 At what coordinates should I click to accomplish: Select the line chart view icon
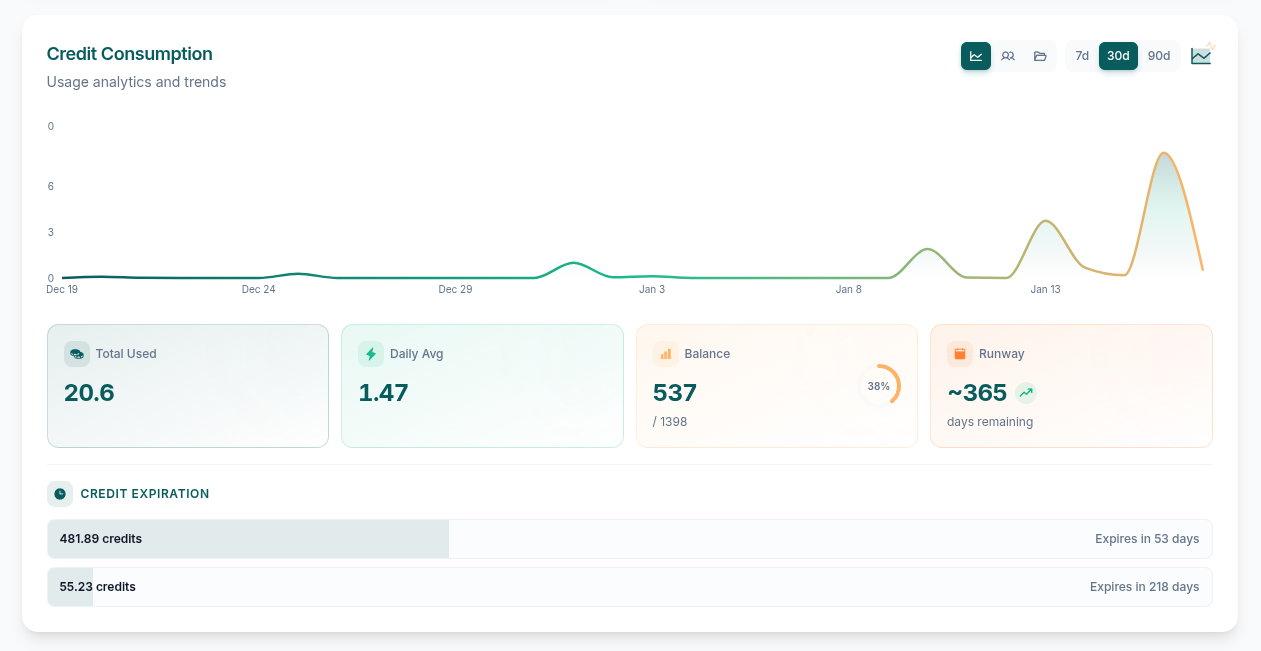[976, 56]
